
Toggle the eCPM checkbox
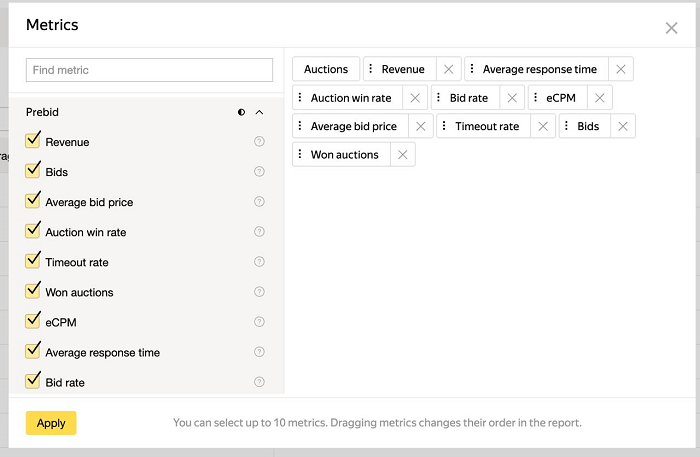coord(33,321)
